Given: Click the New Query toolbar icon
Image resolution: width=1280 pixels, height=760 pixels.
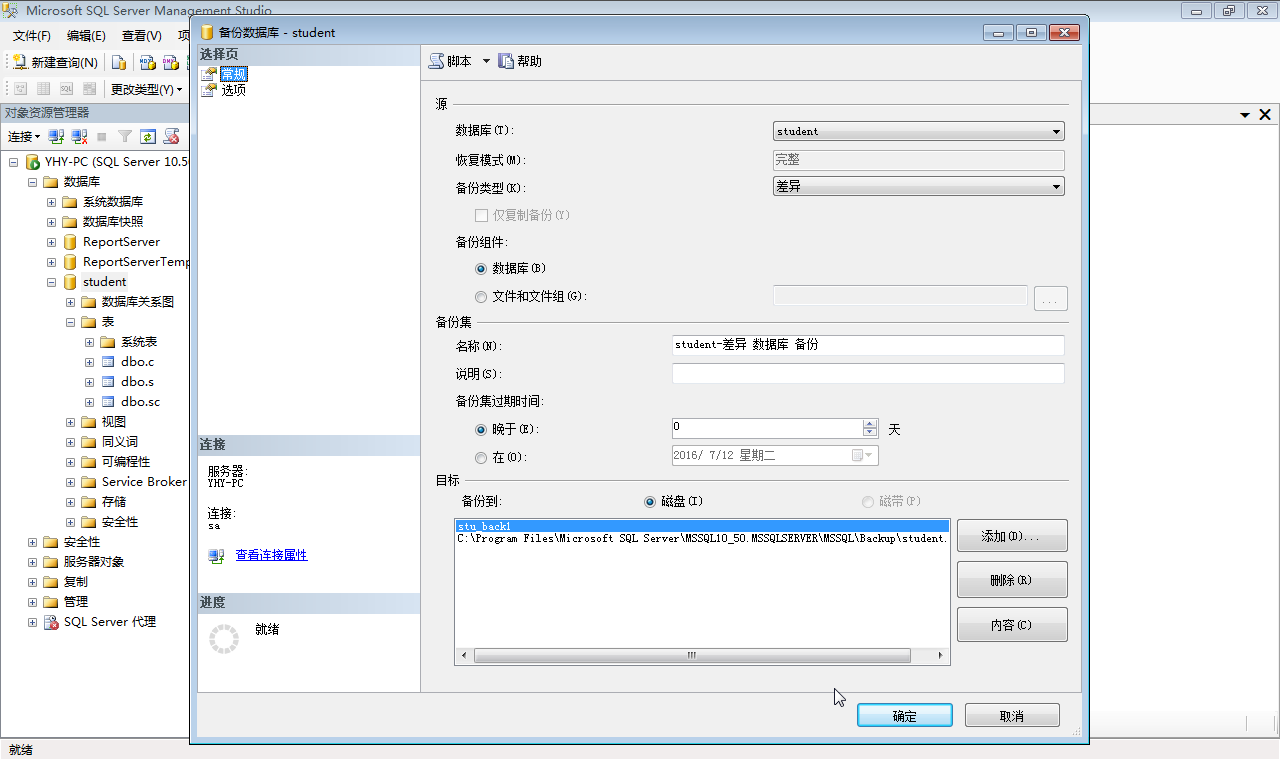Looking at the screenshot, I should click(x=19, y=62).
